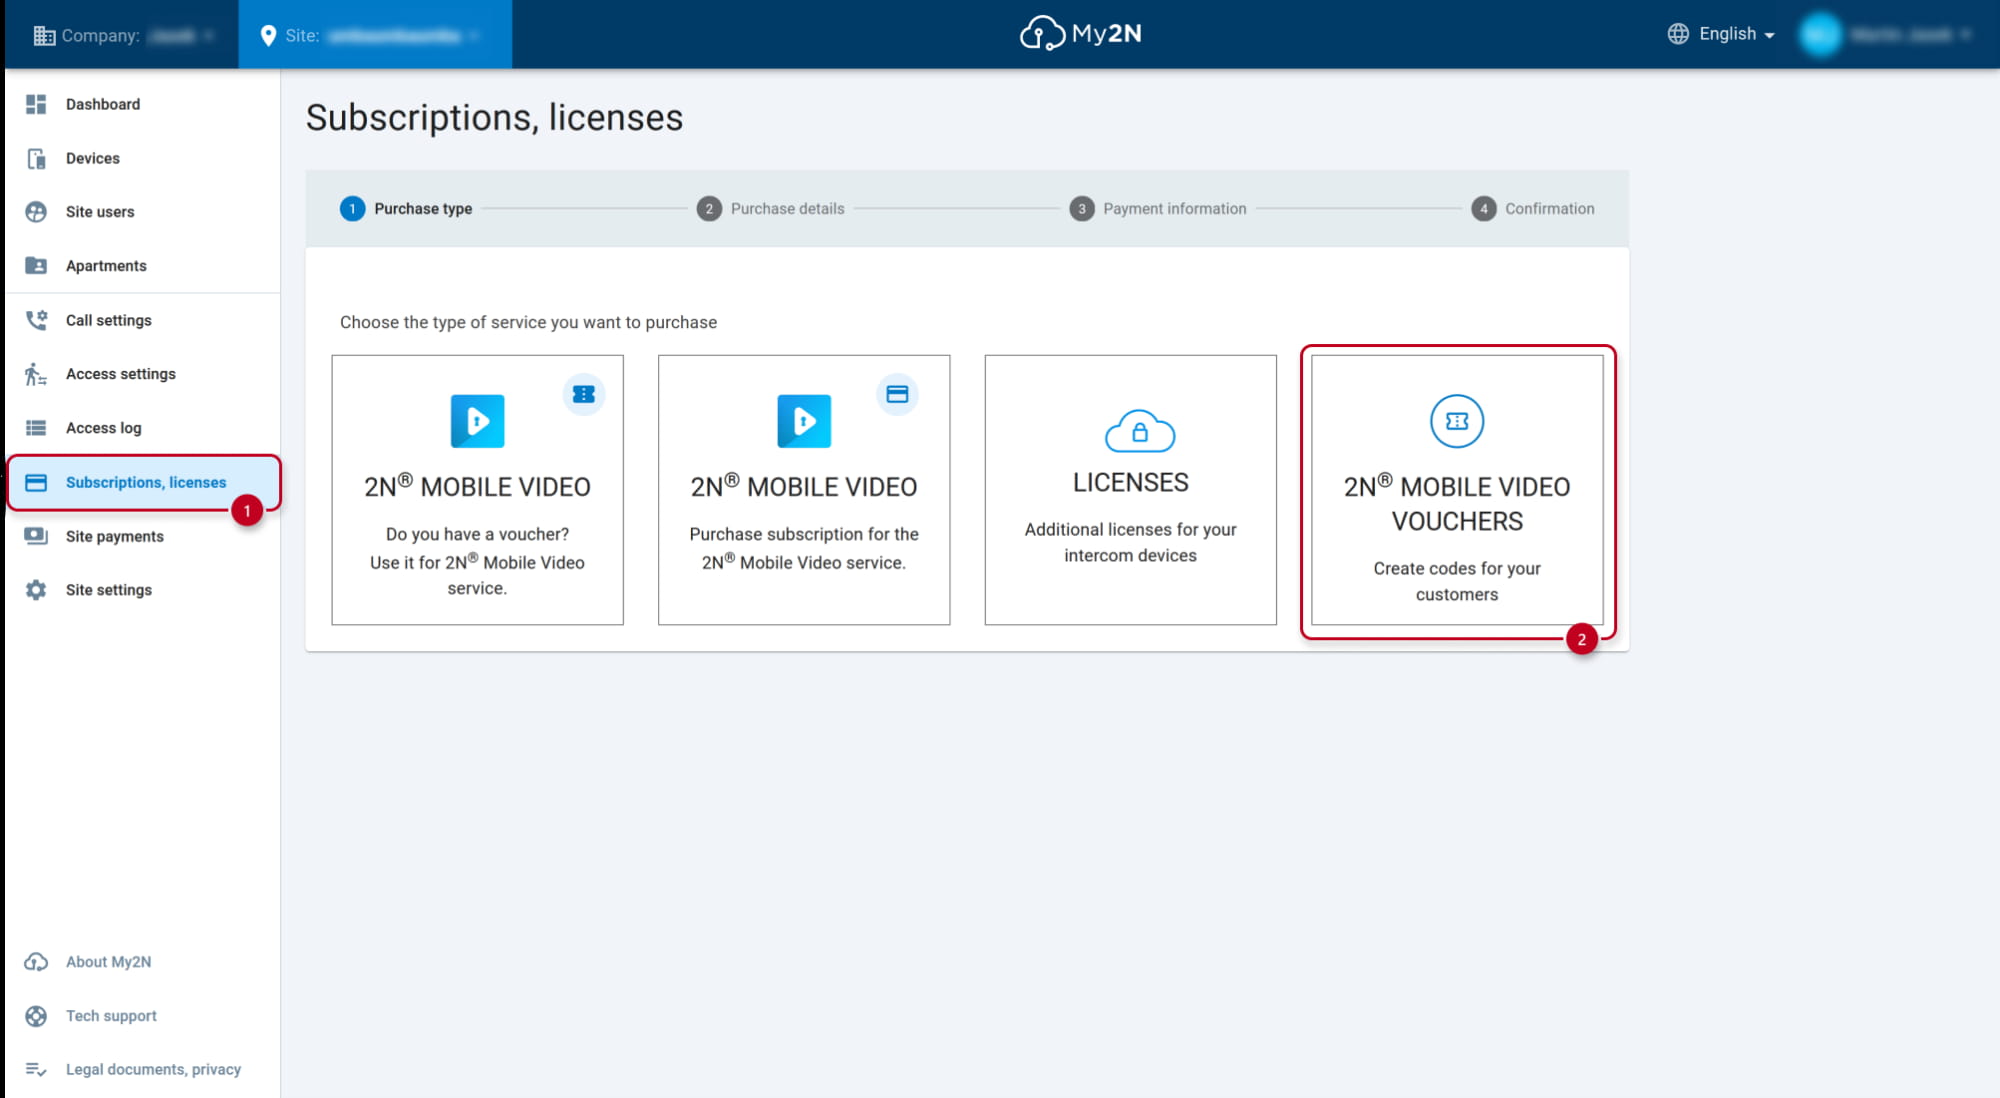This screenshot has width=2000, height=1098.
Task: Click the blue play logo on subscription purchase card
Action: click(804, 421)
